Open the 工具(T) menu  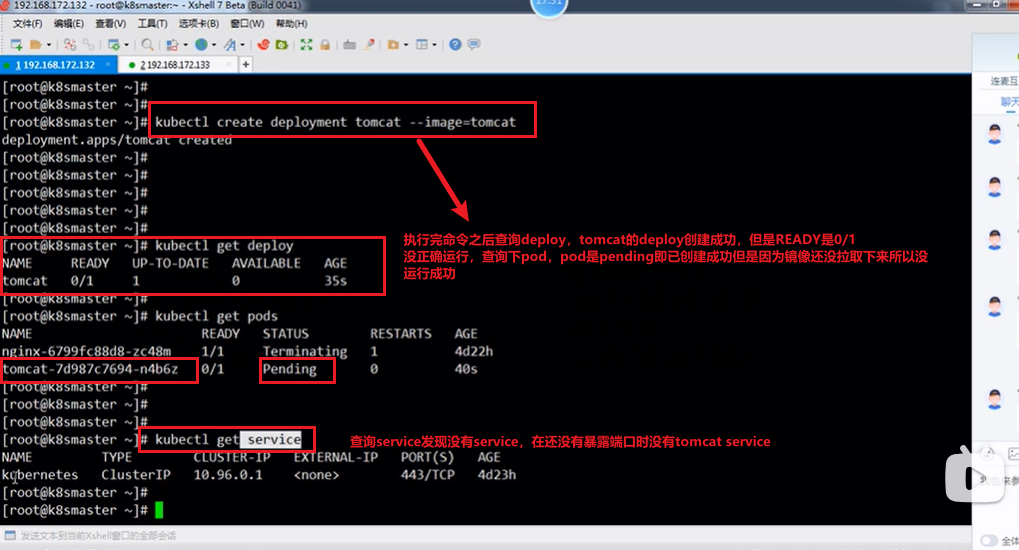pyautogui.click(x=152, y=23)
